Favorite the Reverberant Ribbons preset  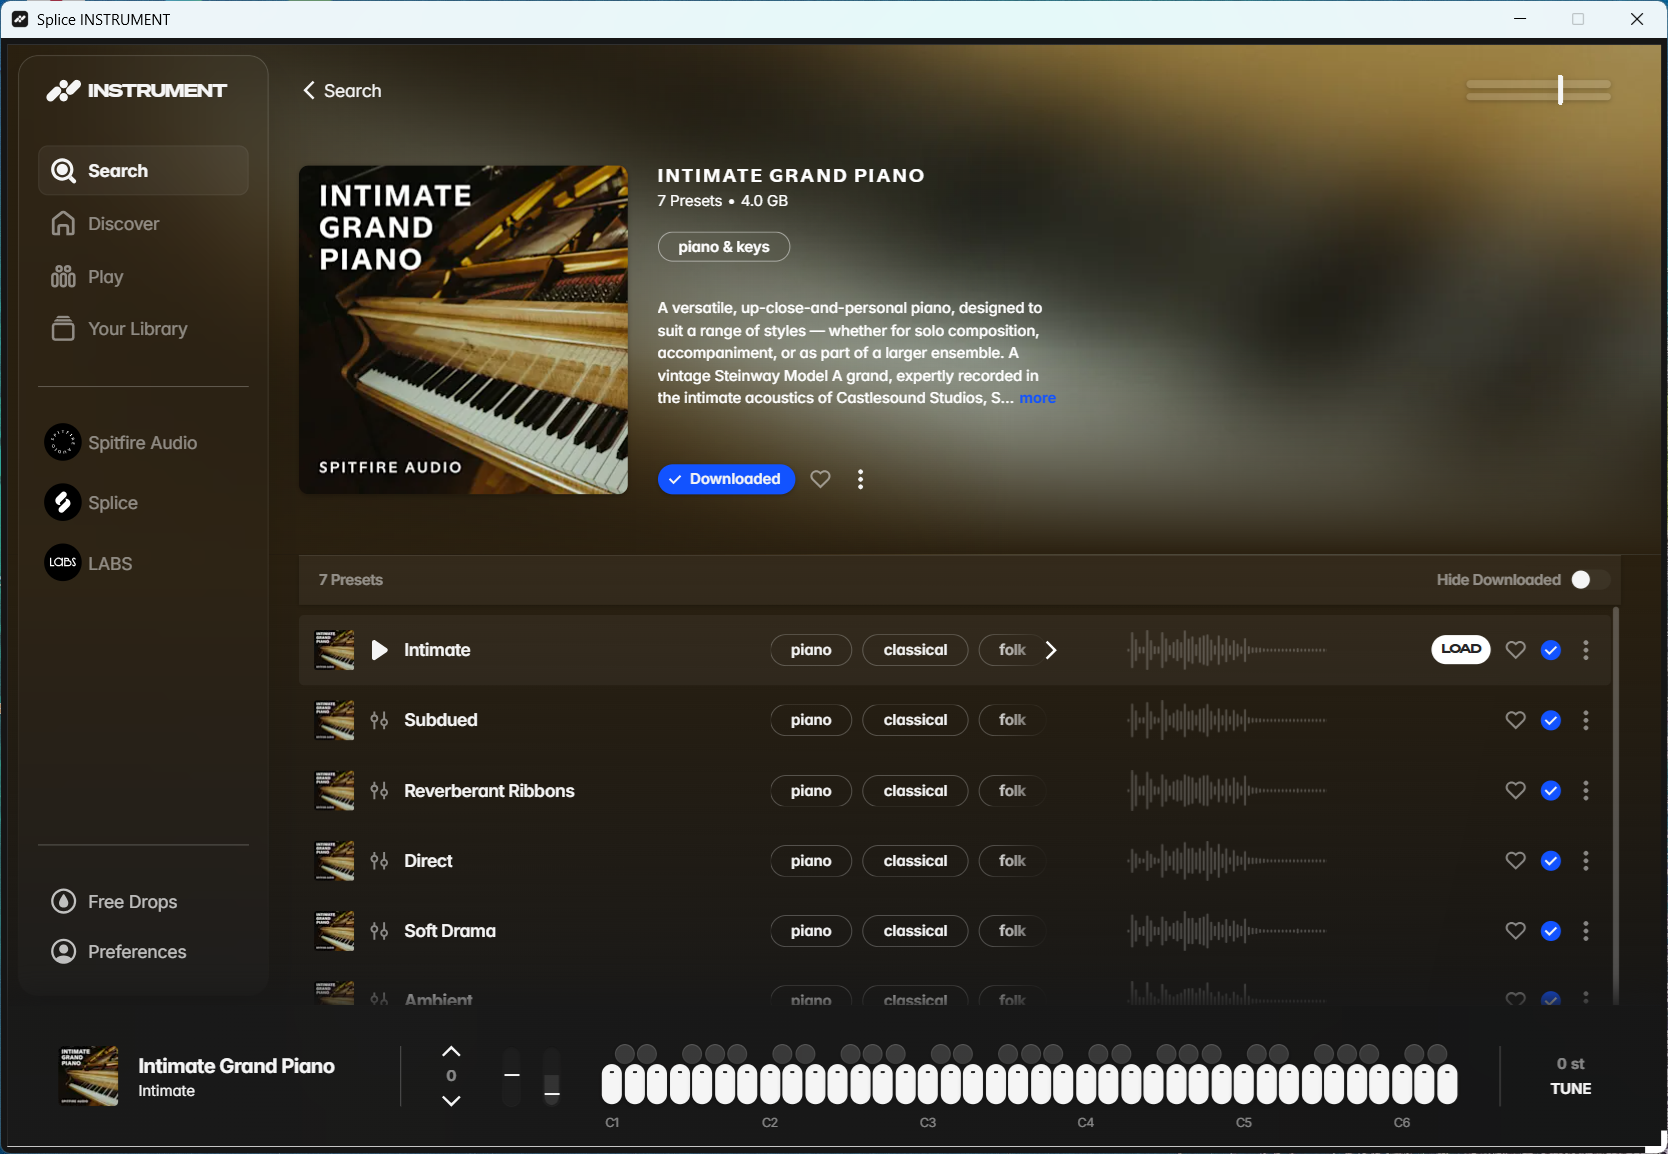point(1515,791)
